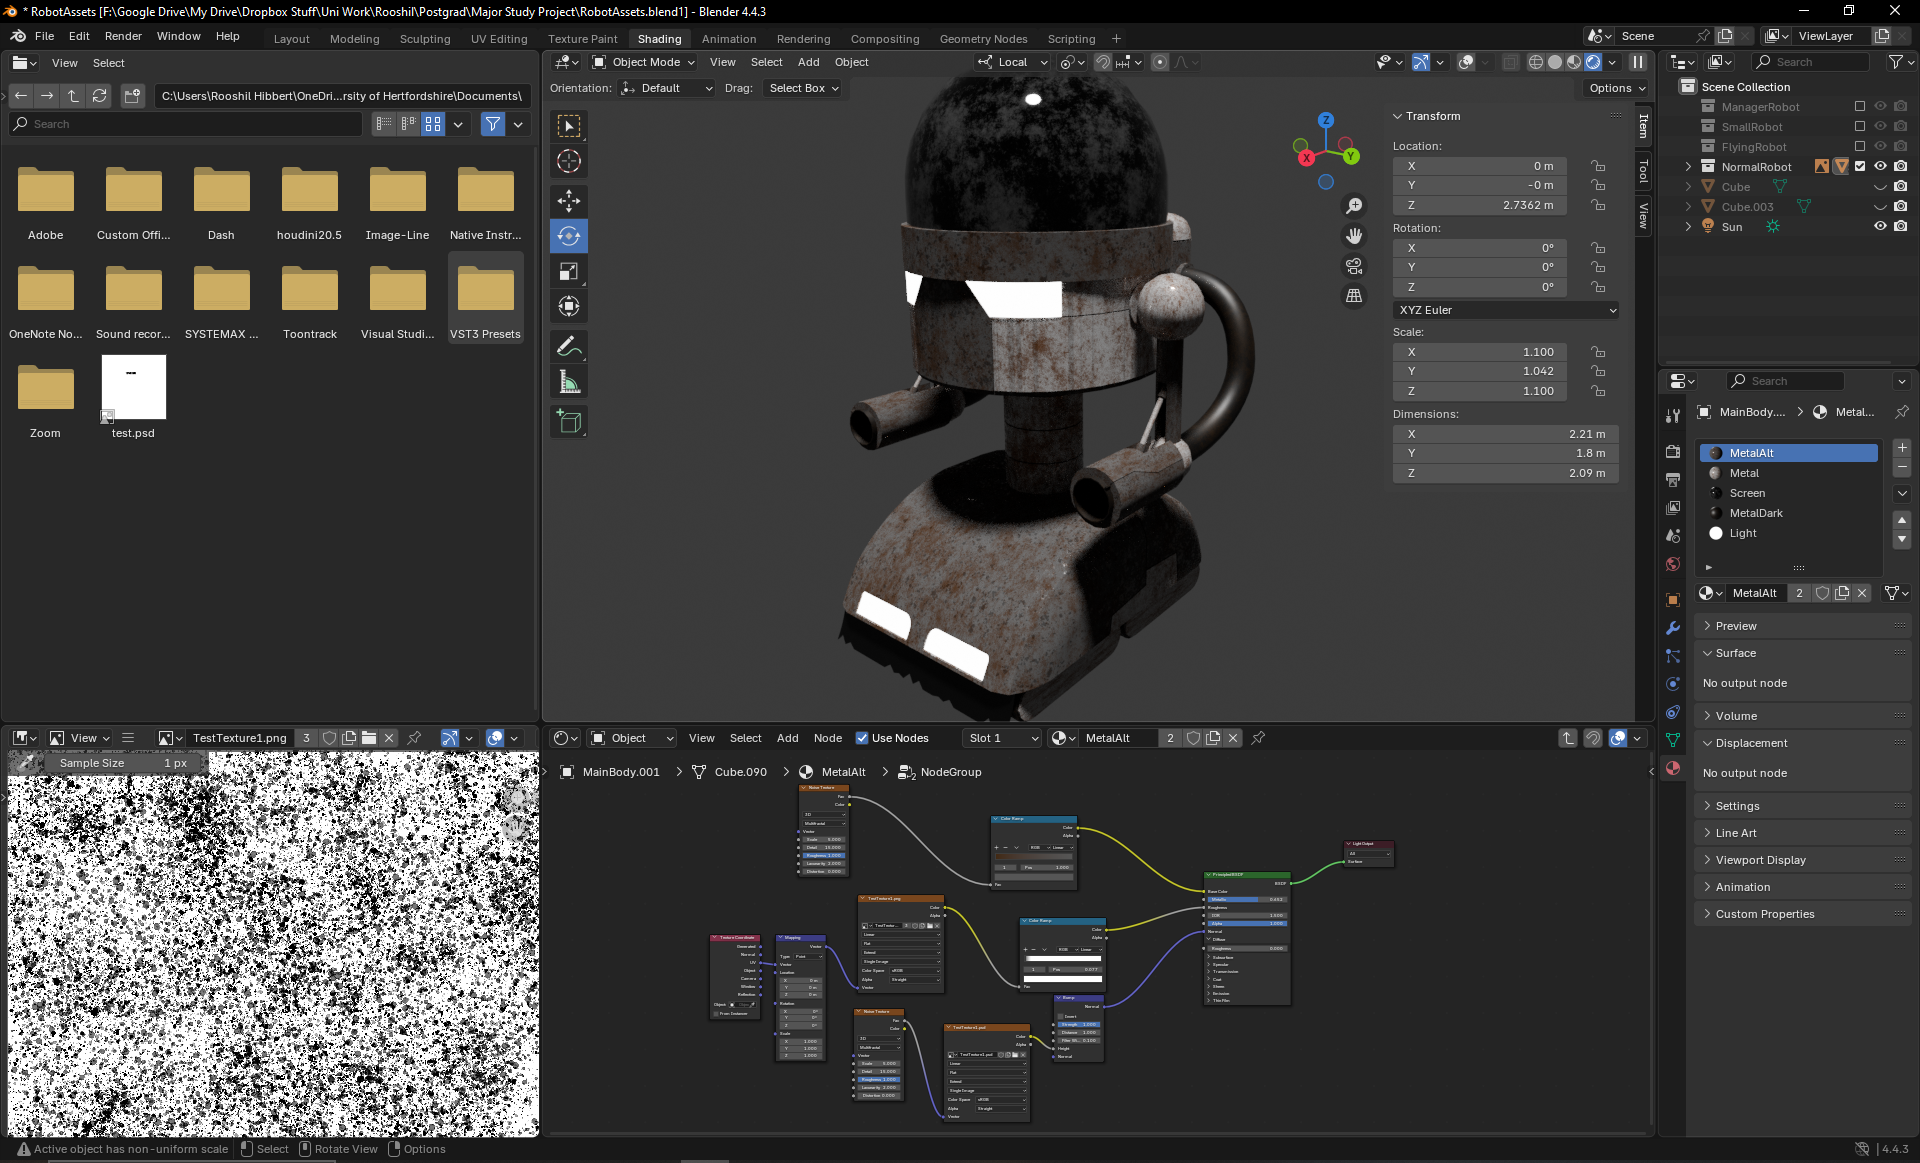Select the Scale tool in viewport toolbar
The image size is (1920, 1163).
(x=568, y=272)
